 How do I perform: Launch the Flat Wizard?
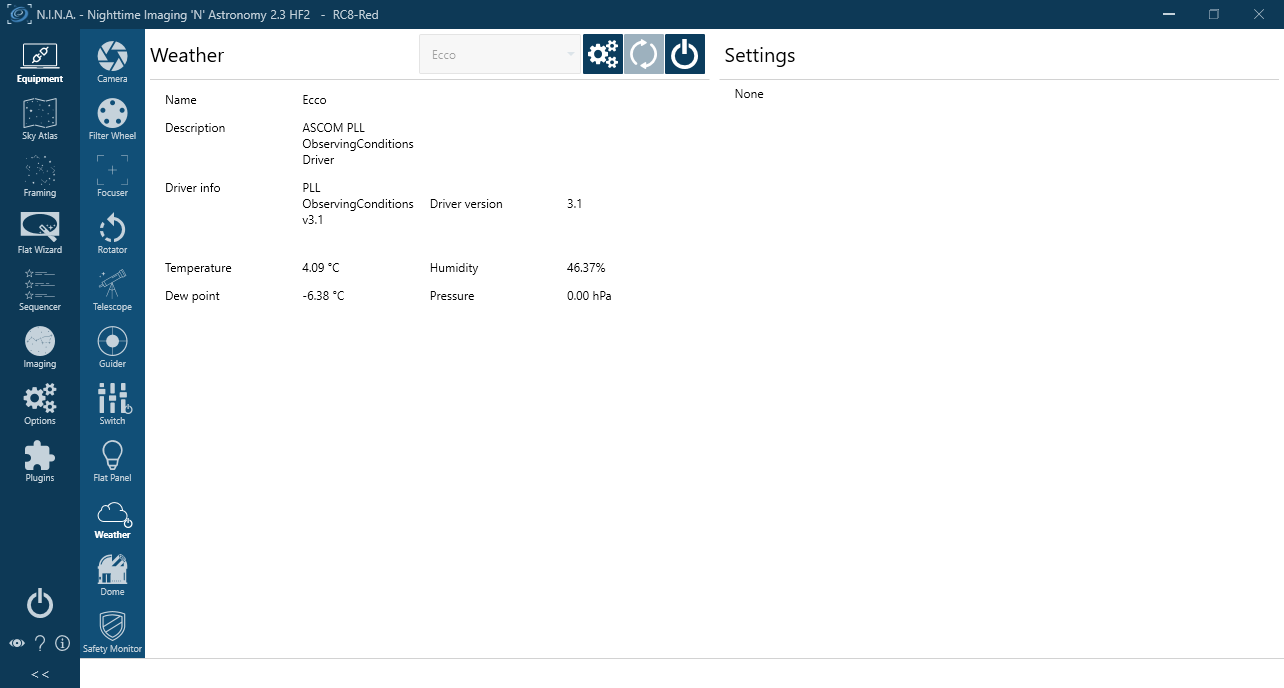point(40,234)
